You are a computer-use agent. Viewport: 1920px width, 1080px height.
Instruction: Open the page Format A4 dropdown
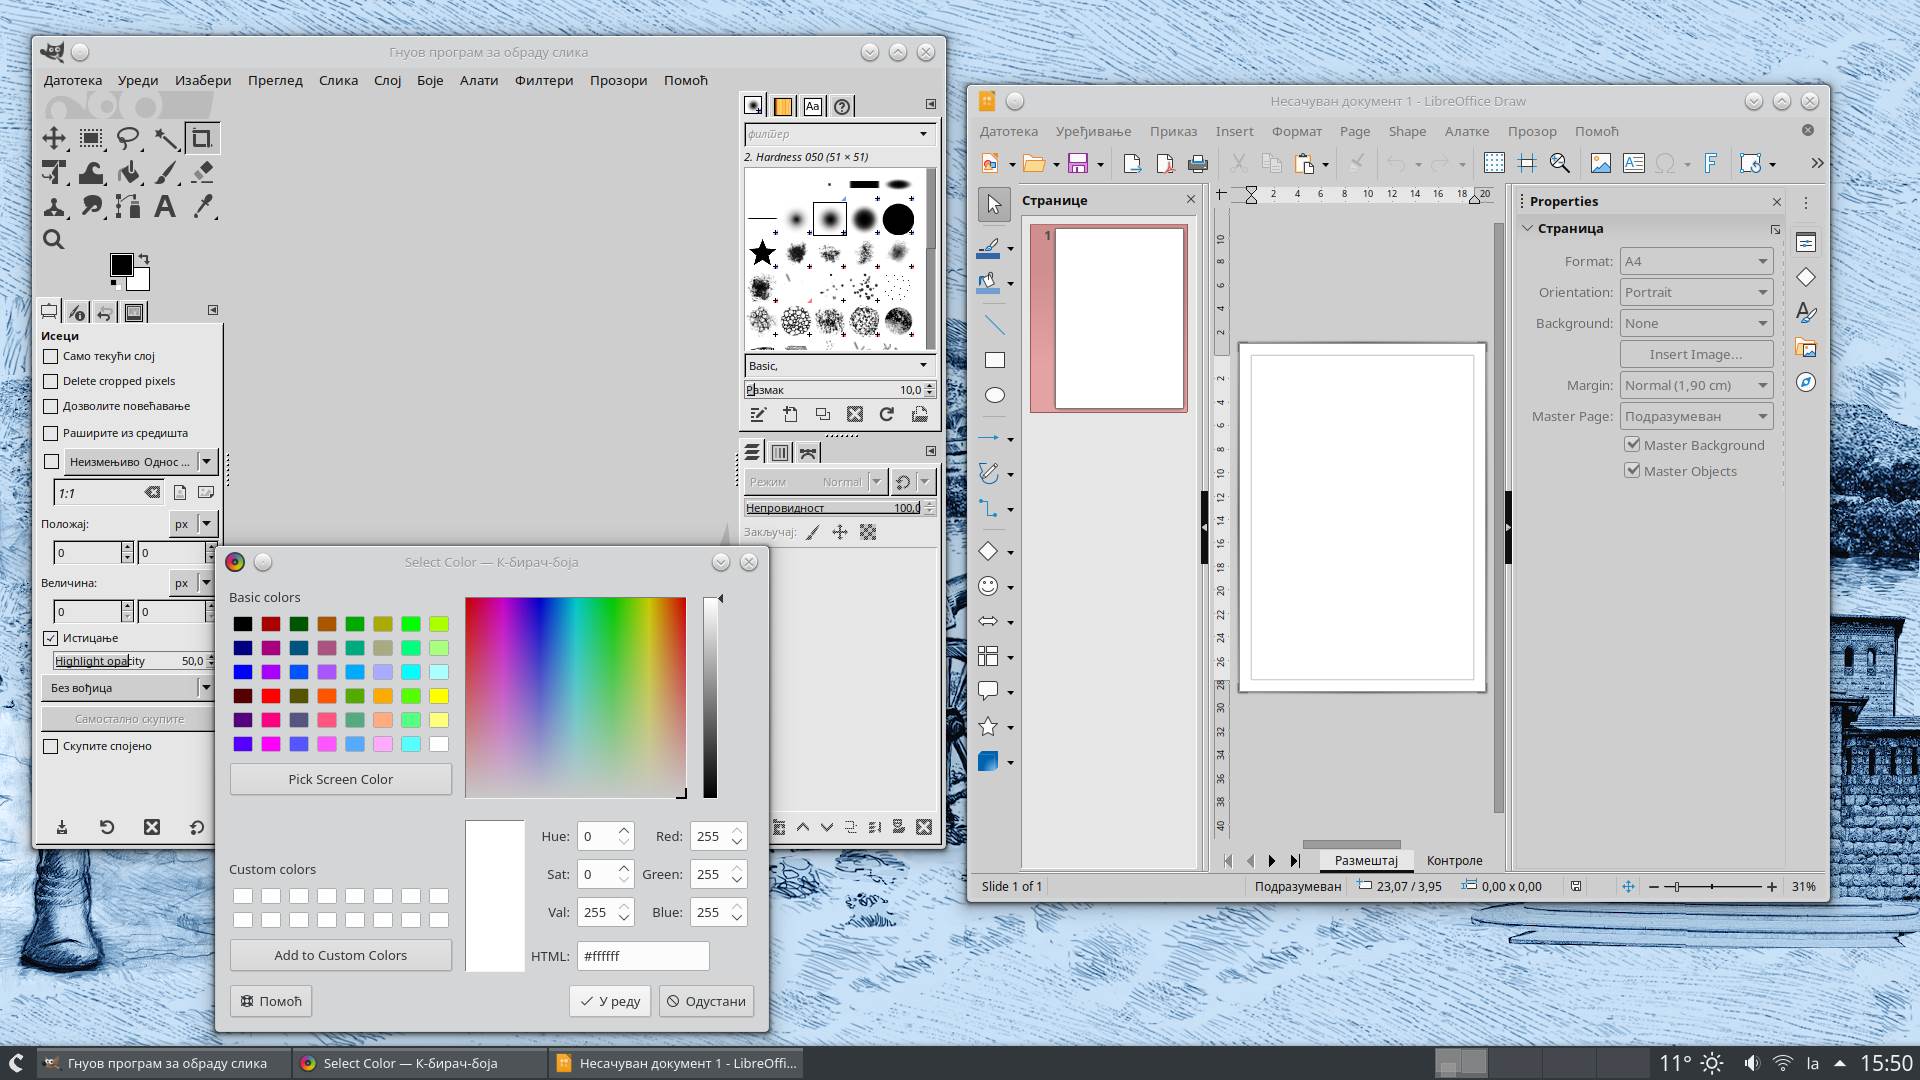click(x=1696, y=262)
